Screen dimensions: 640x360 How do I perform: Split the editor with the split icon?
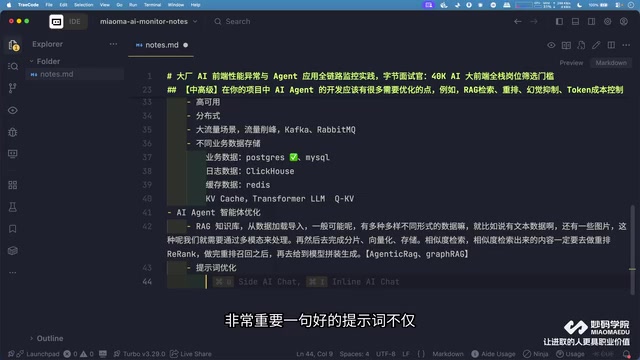611,45
